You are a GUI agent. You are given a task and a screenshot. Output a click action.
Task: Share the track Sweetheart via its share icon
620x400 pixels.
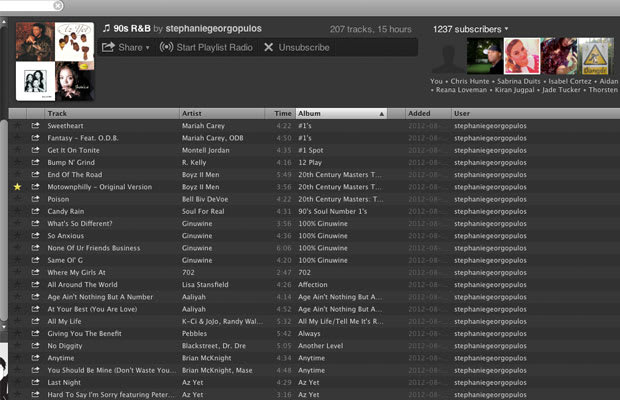[x=36, y=125]
